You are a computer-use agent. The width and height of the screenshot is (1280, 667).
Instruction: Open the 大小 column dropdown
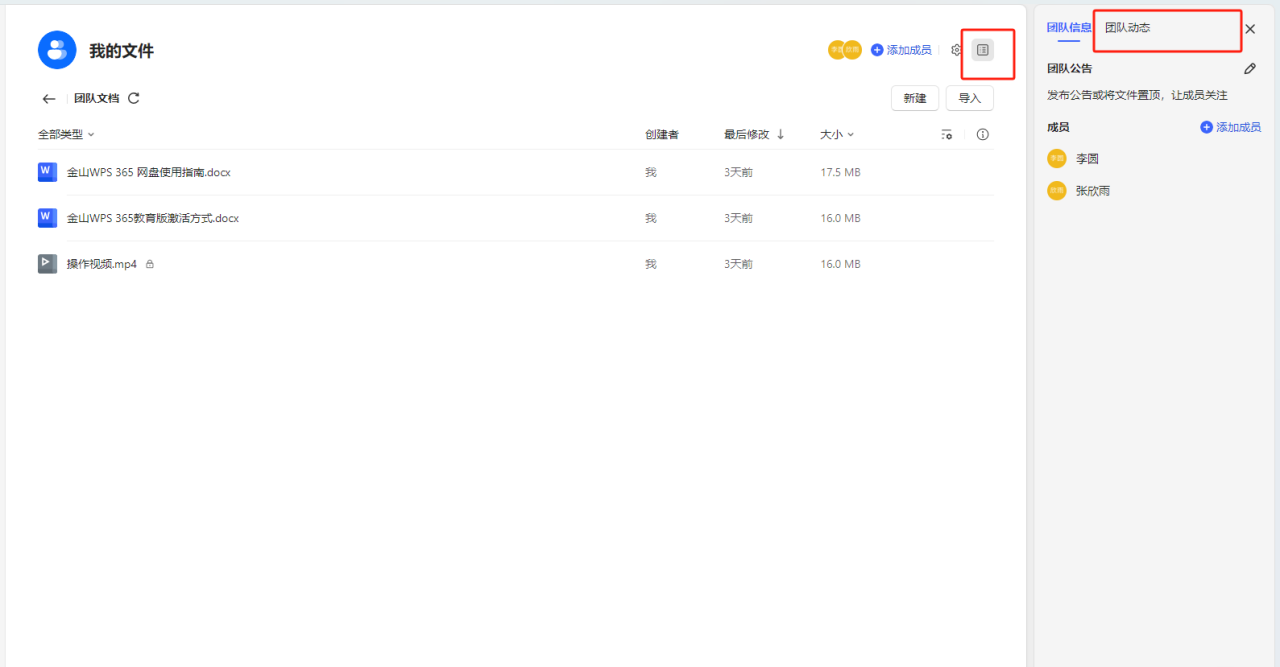click(x=837, y=135)
